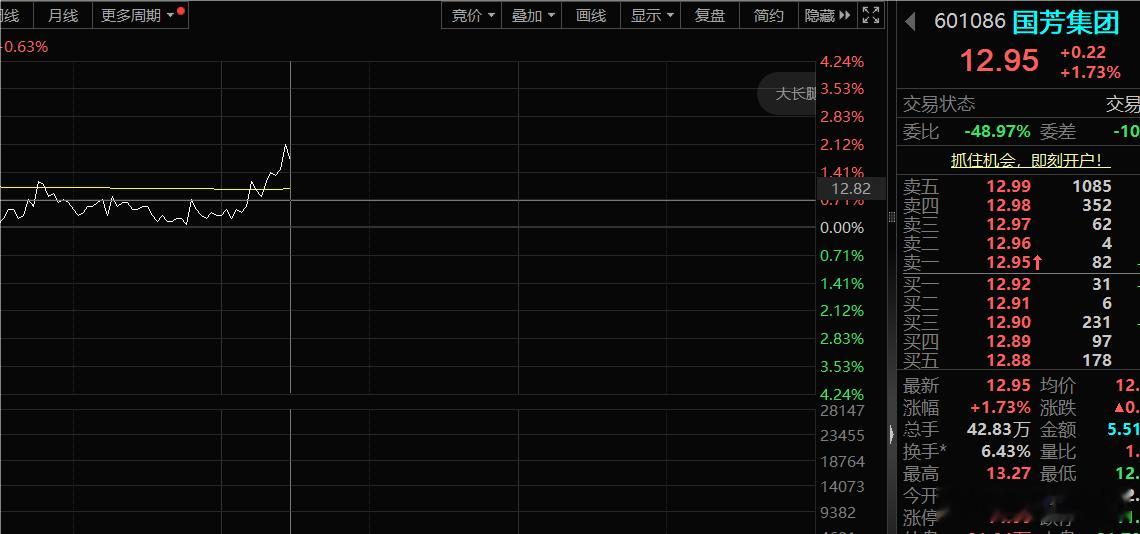Click 卖五 volume 1085
Image resolution: width=1140 pixels, height=534 pixels.
click(1092, 186)
